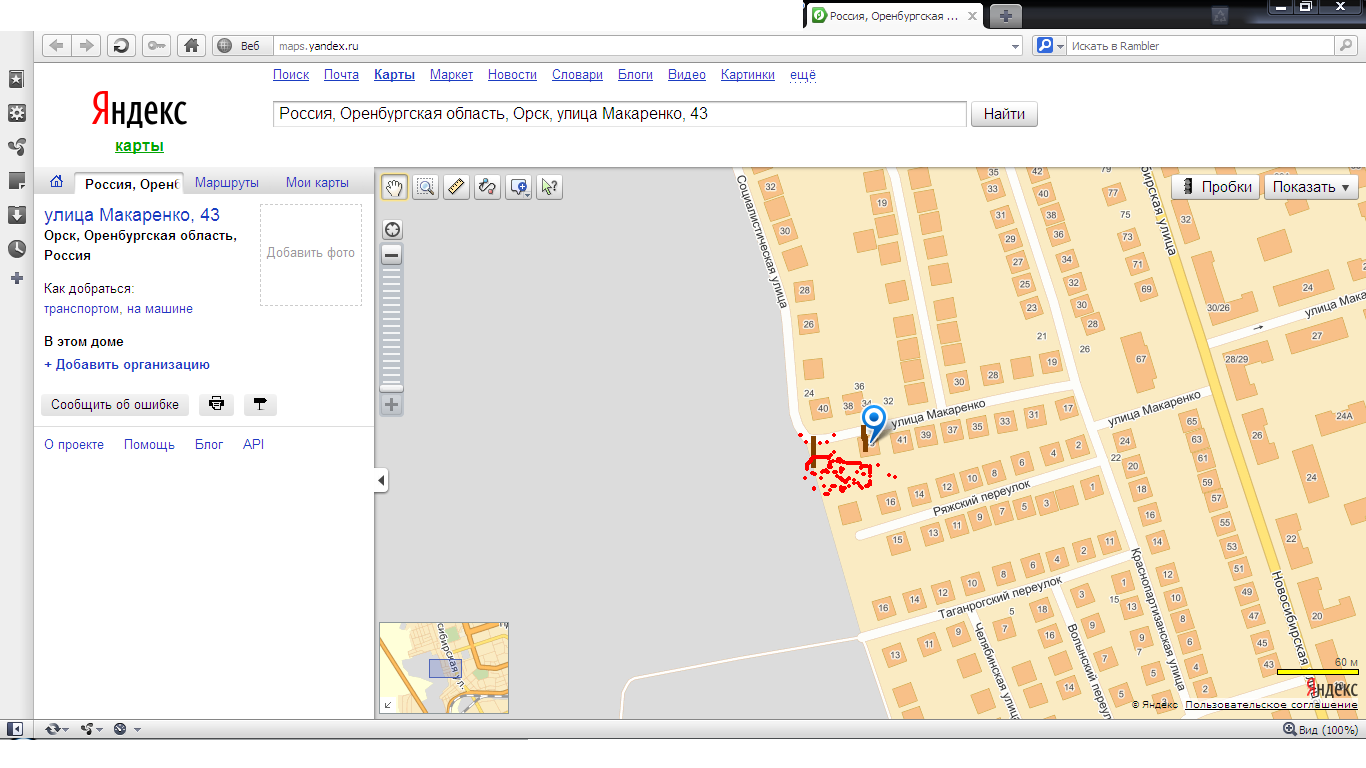Collapse the left results panel arrow
Viewport: 1366px width, 768px height.
pyautogui.click(x=382, y=481)
